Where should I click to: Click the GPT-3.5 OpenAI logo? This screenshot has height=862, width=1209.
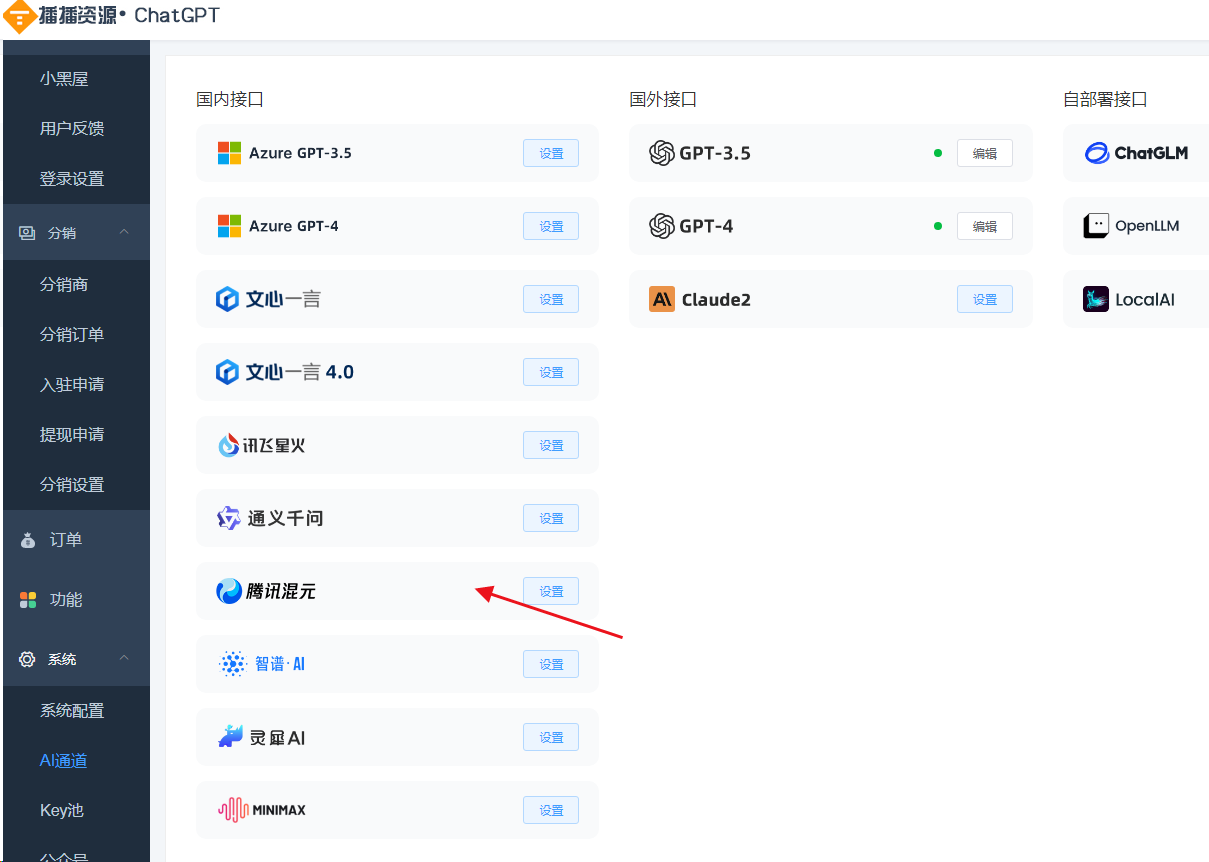[x=661, y=153]
